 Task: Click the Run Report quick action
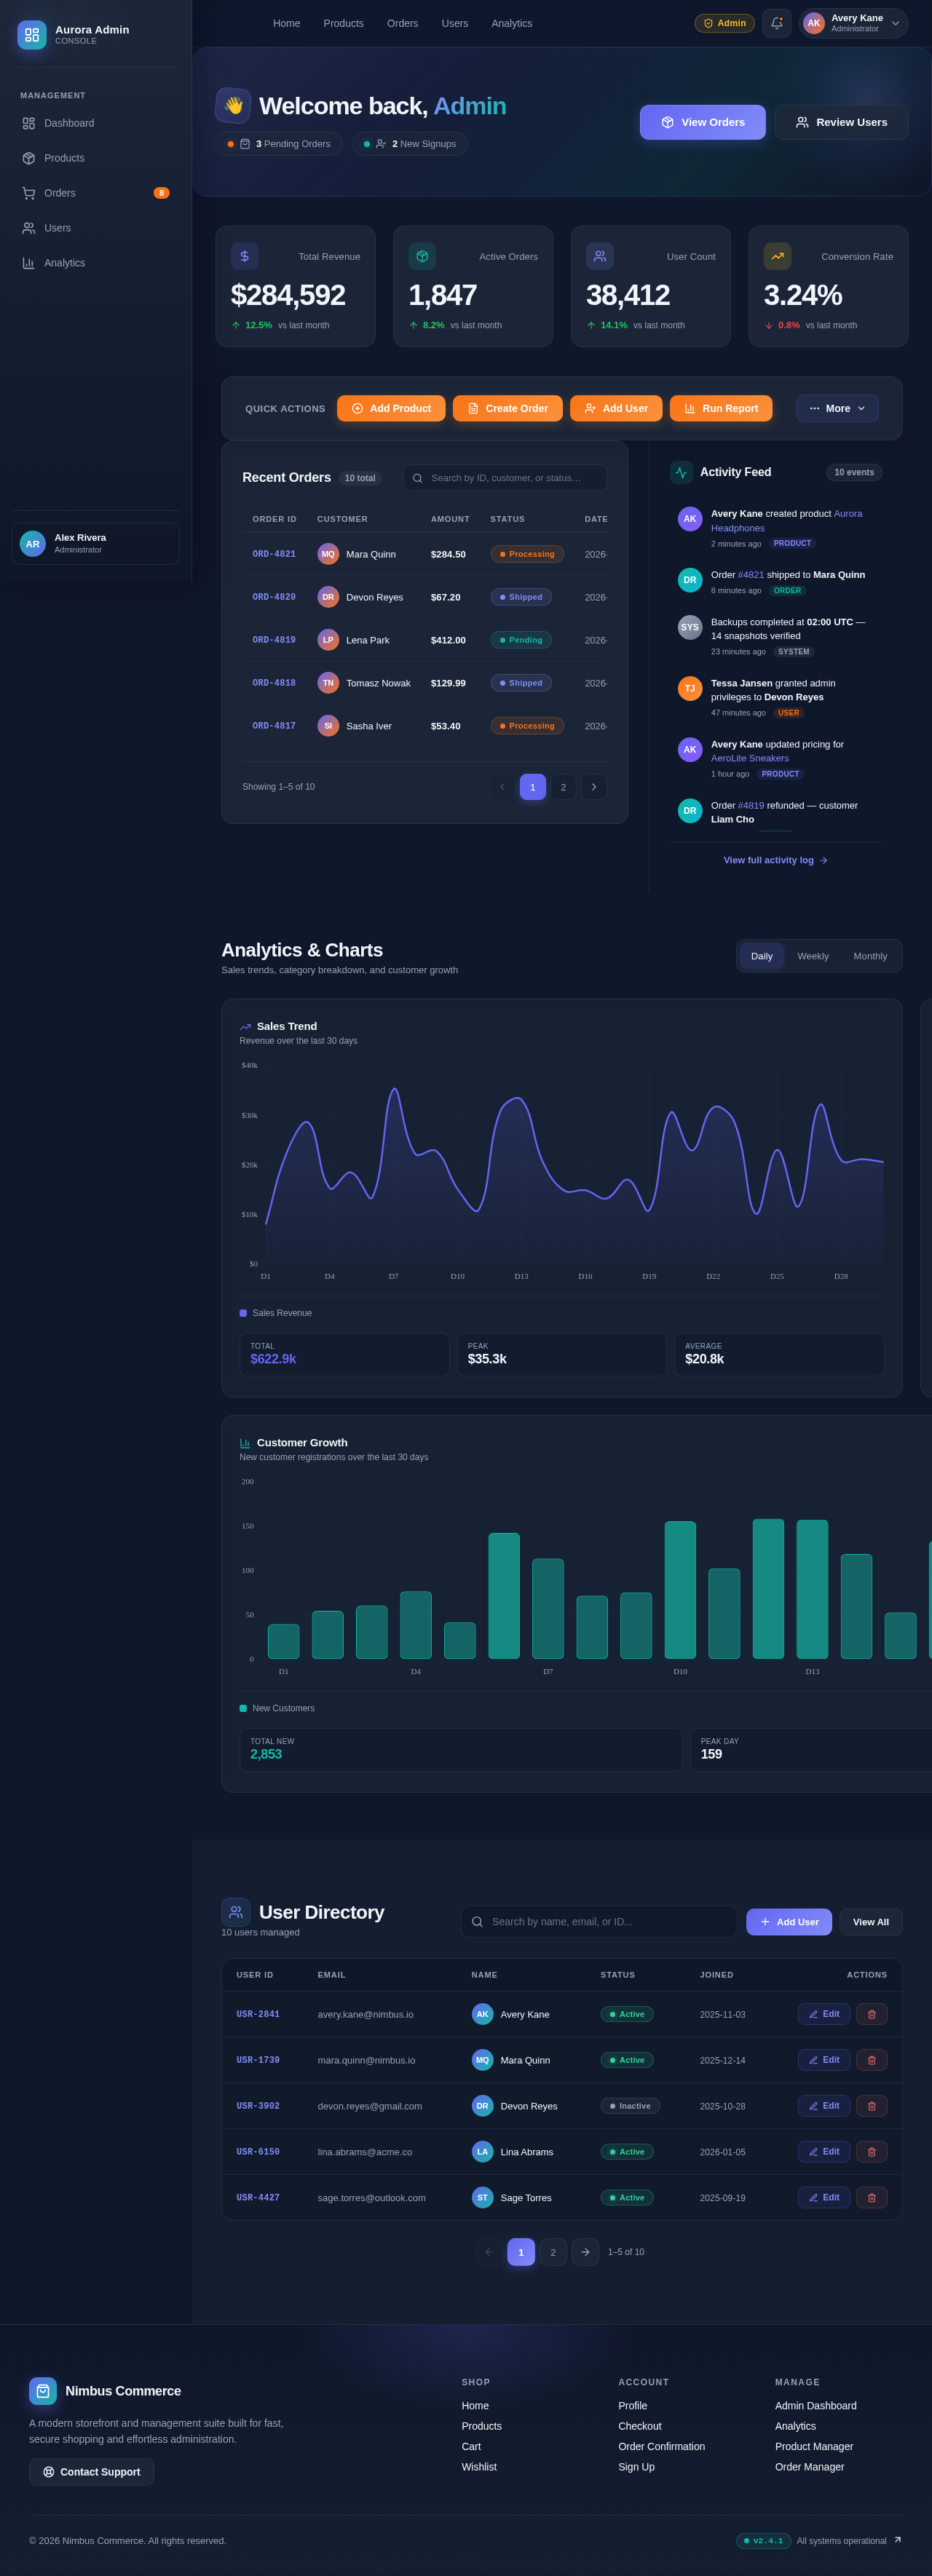721,408
